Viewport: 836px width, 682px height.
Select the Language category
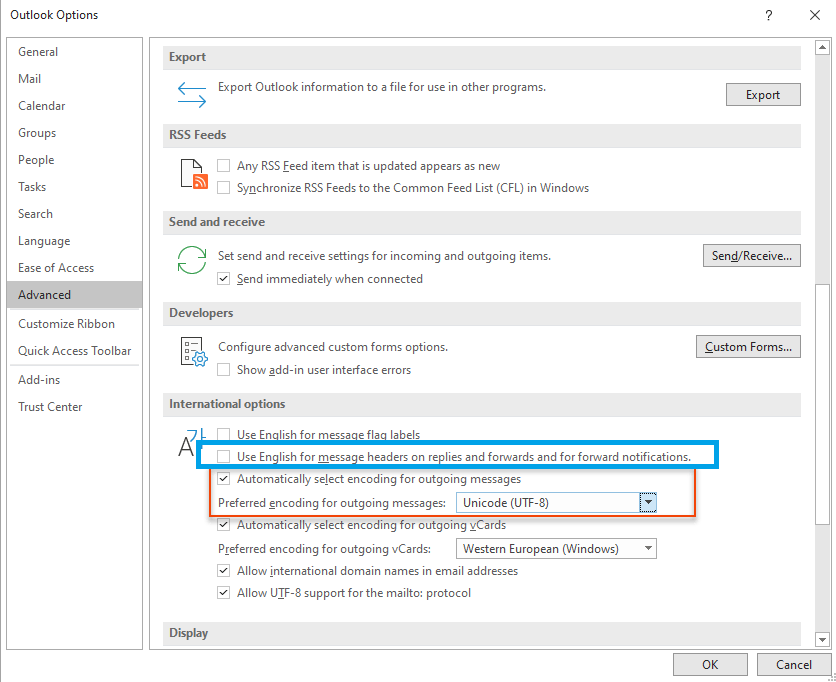click(x=75, y=241)
